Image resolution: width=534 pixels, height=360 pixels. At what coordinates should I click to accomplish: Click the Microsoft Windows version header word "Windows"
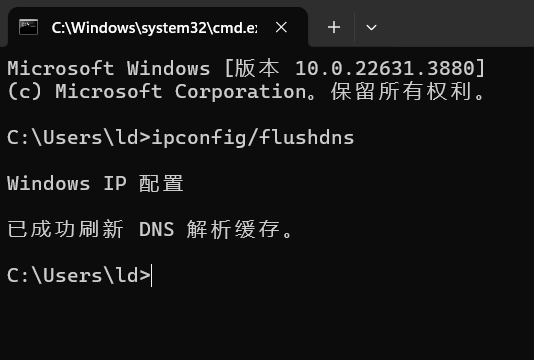click(x=169, y=68)
